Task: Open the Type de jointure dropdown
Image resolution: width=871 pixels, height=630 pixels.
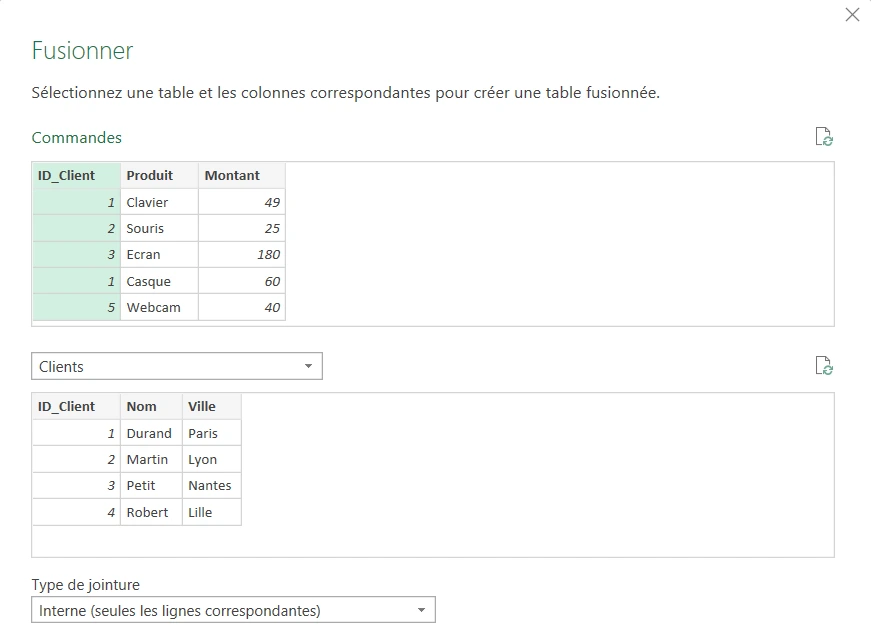Action: [233, 610]
